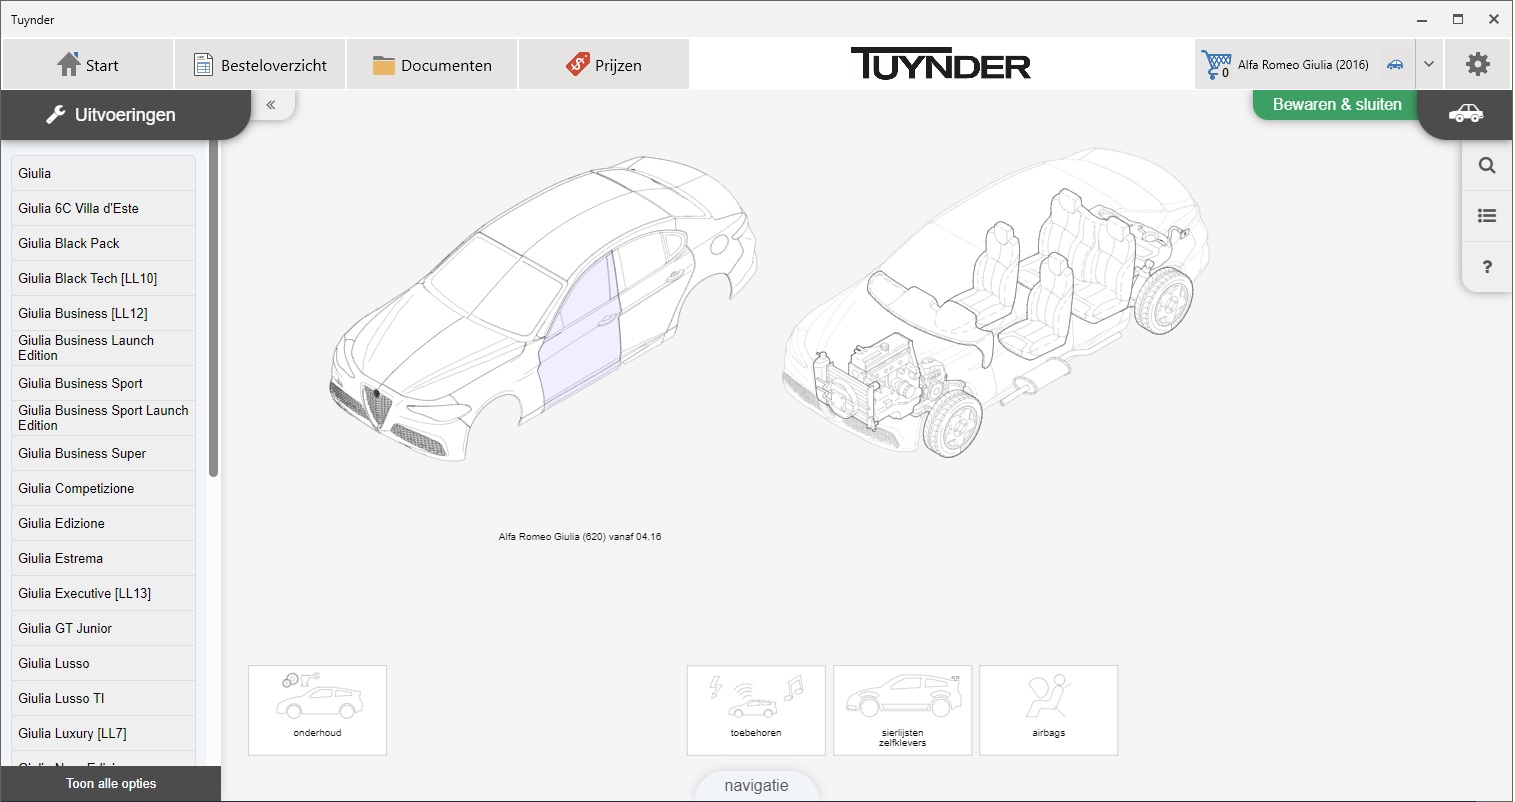
Task: Select Giulia Edizione
Action: pyautogui.click(x=103, y=523)
